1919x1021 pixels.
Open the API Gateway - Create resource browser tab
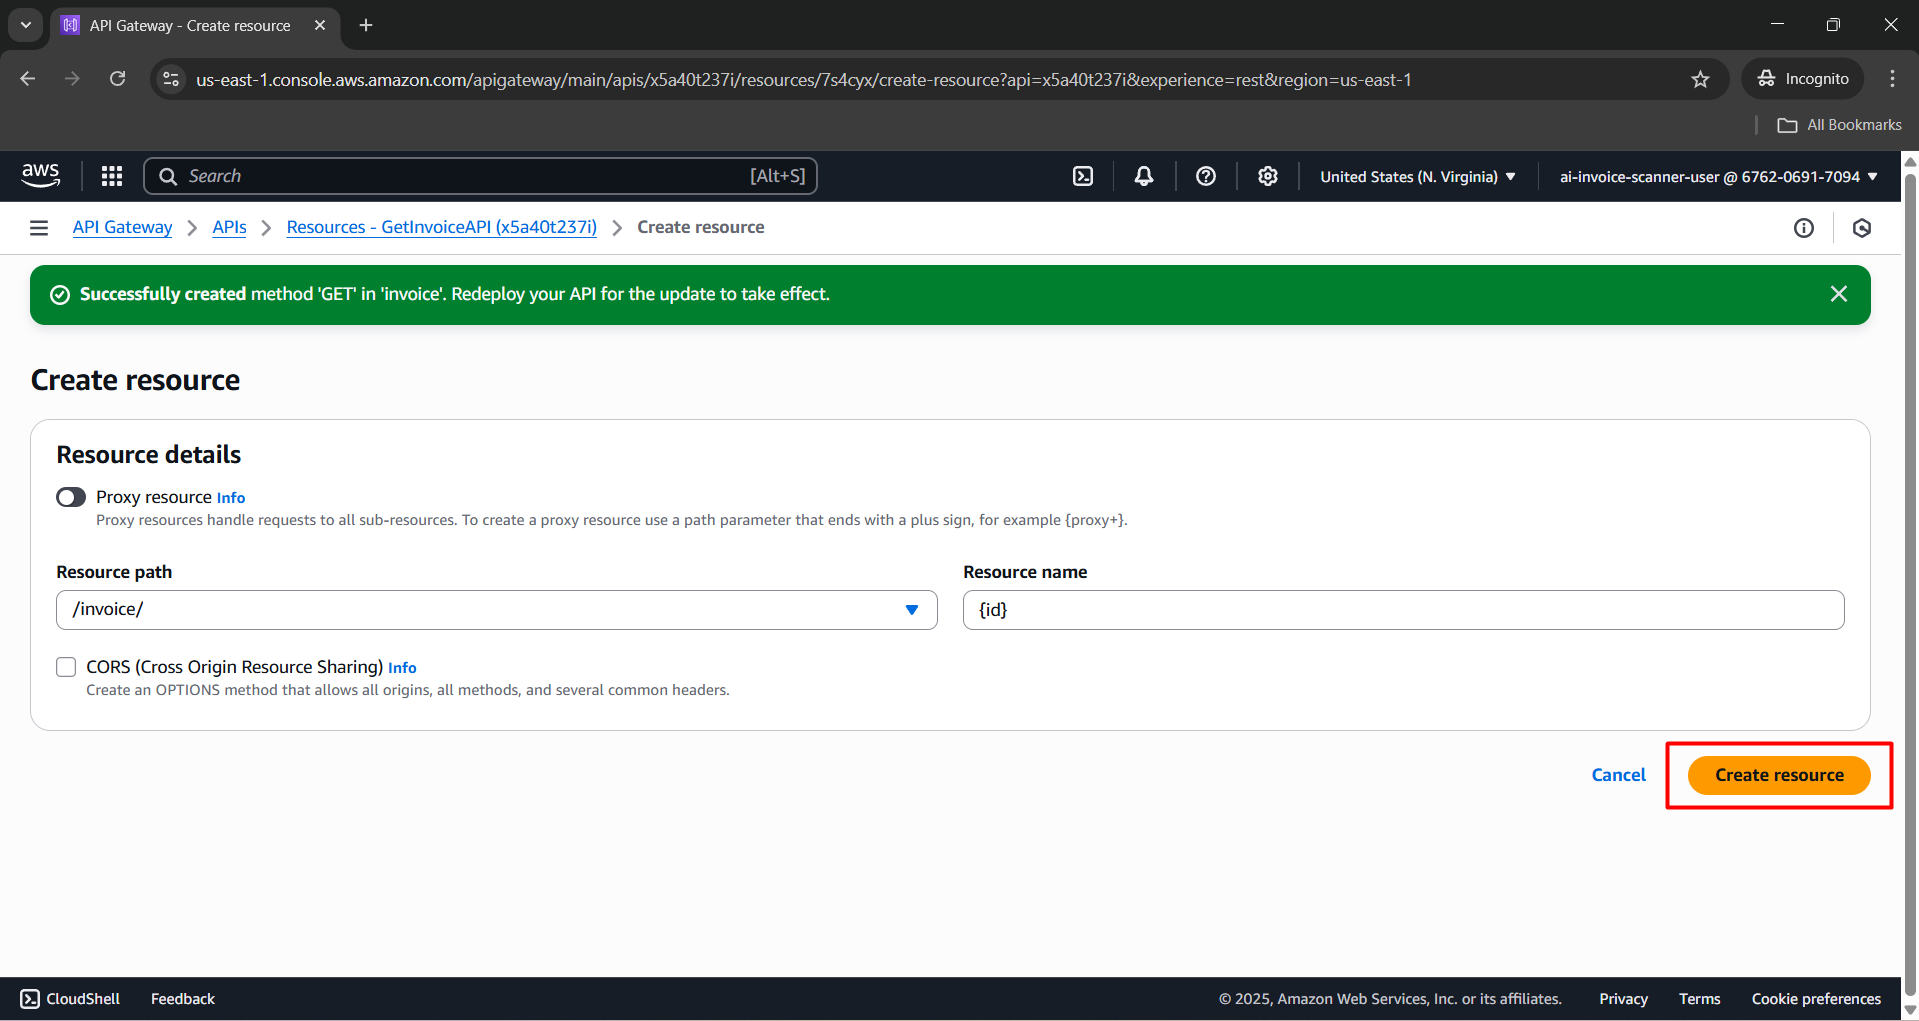point(190,25)
